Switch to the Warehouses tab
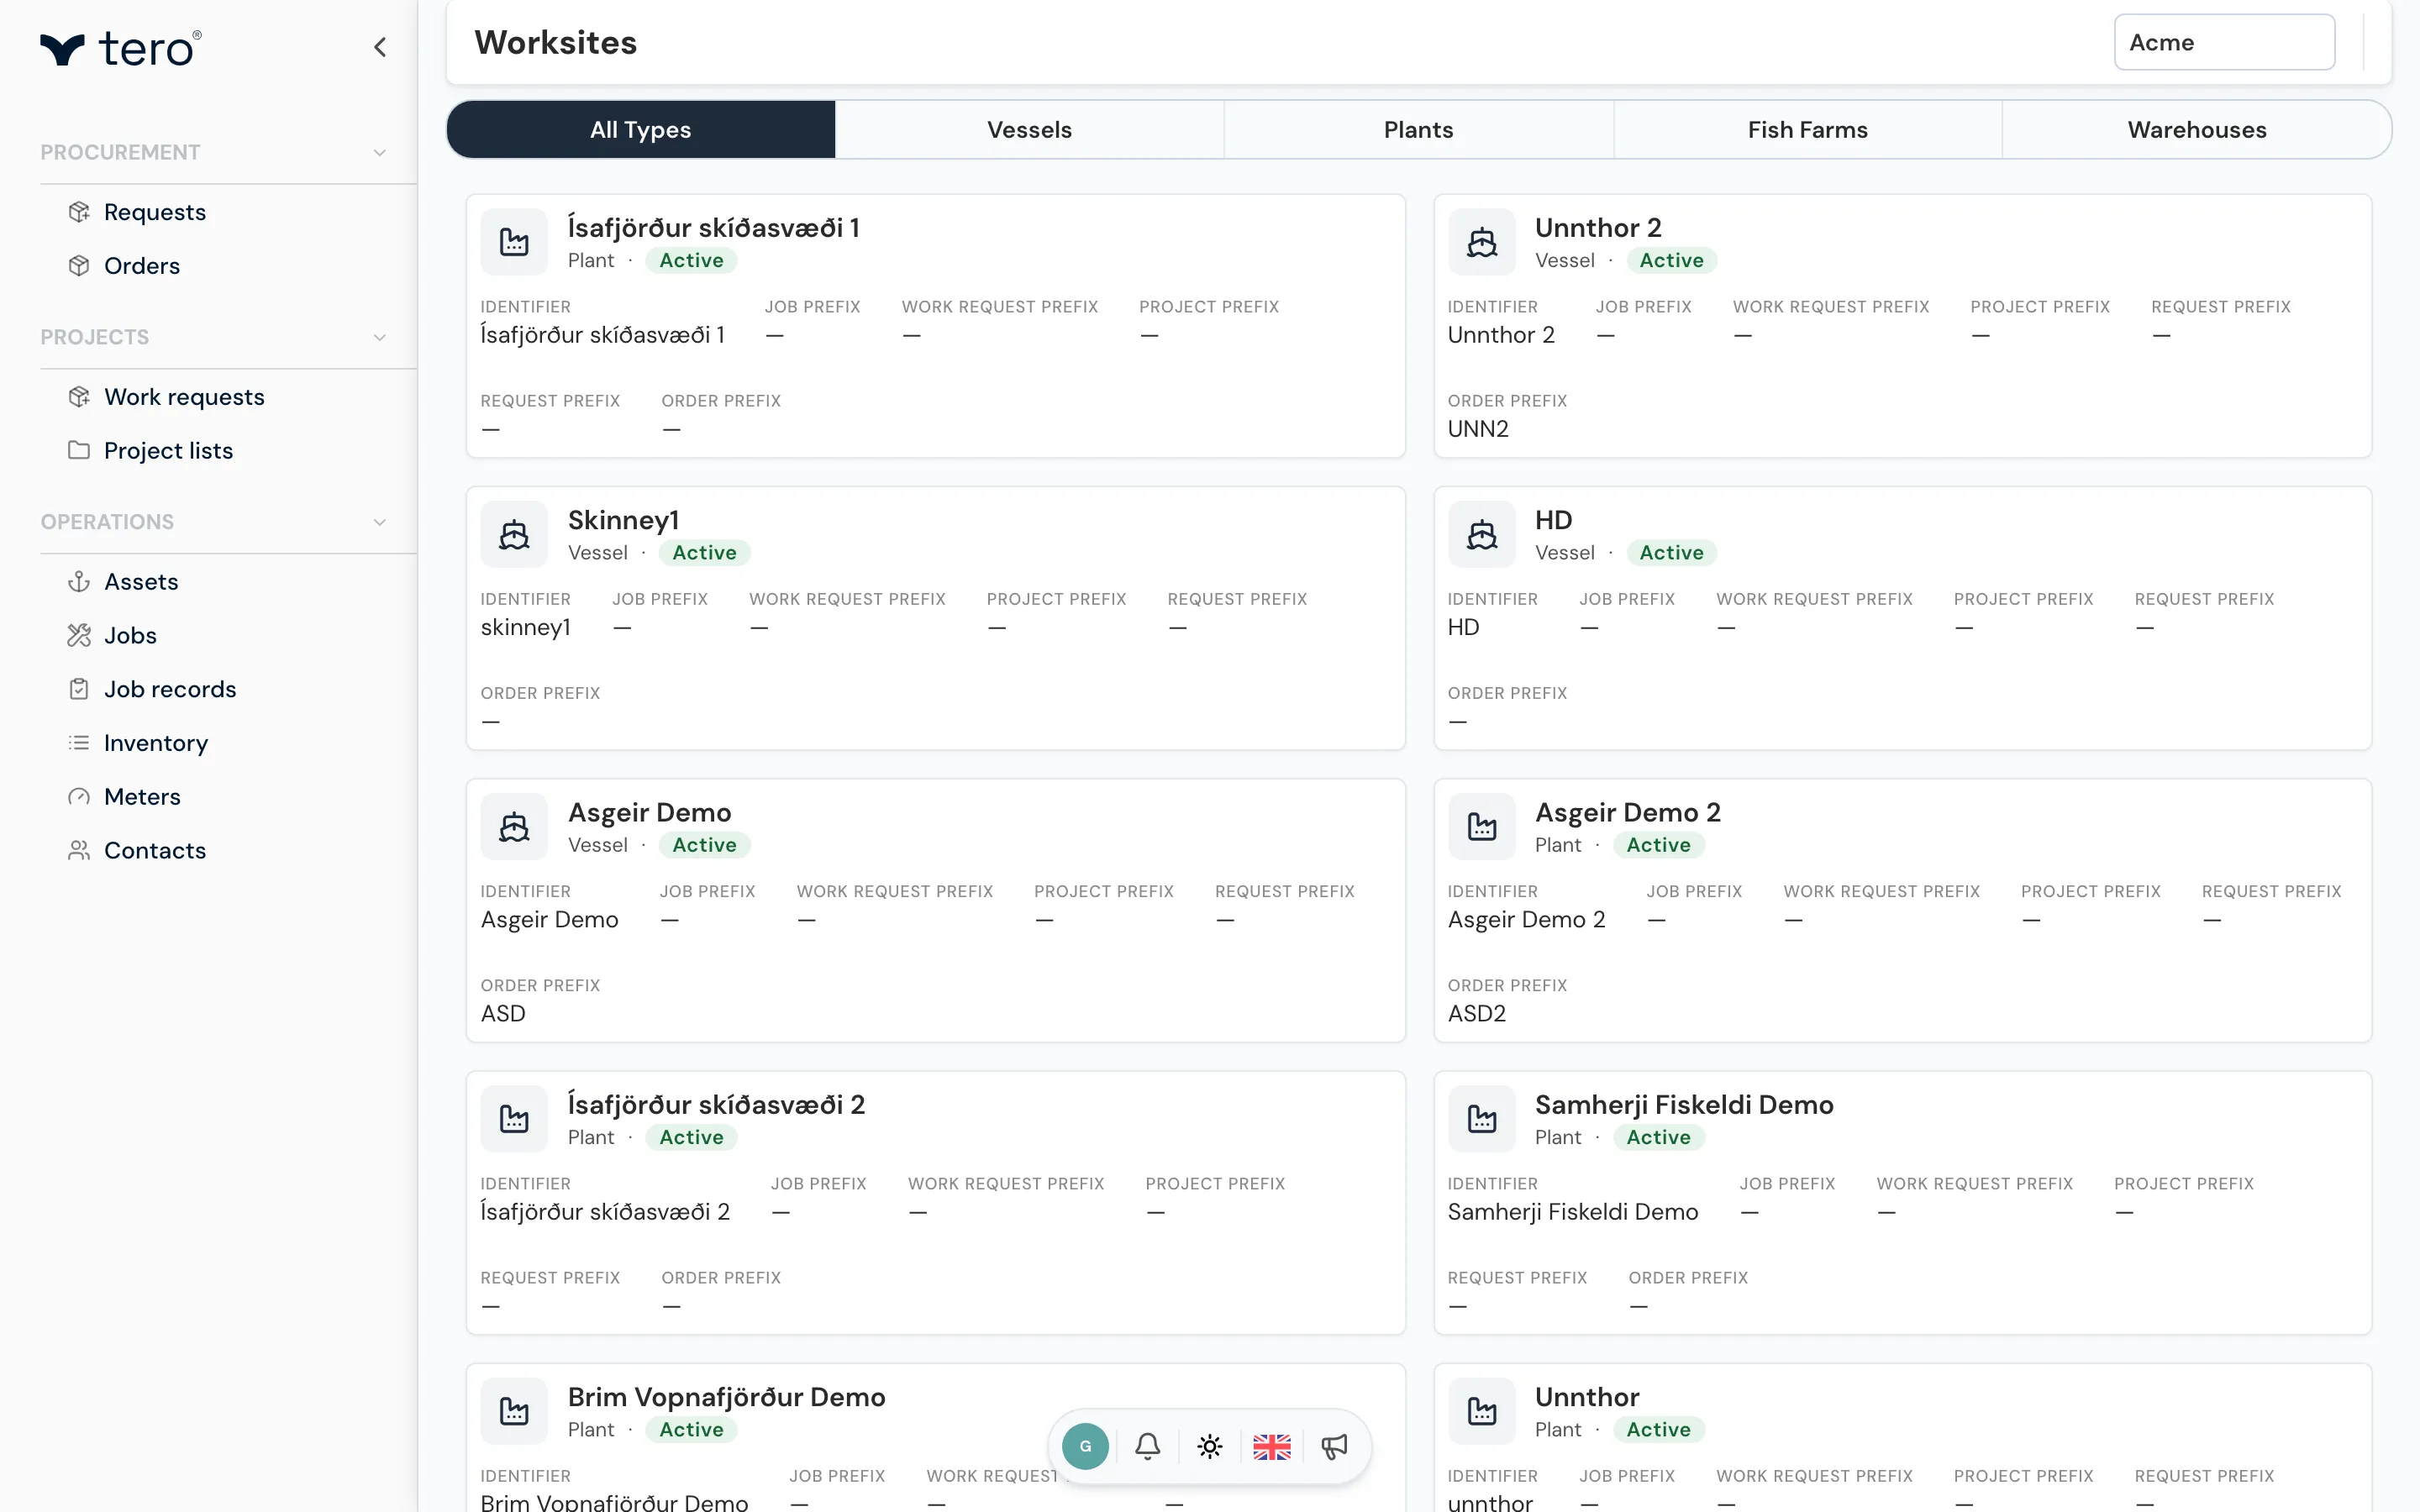Image resolution: width=2420 pixels, height=1512 pixels. [2197, 129]
